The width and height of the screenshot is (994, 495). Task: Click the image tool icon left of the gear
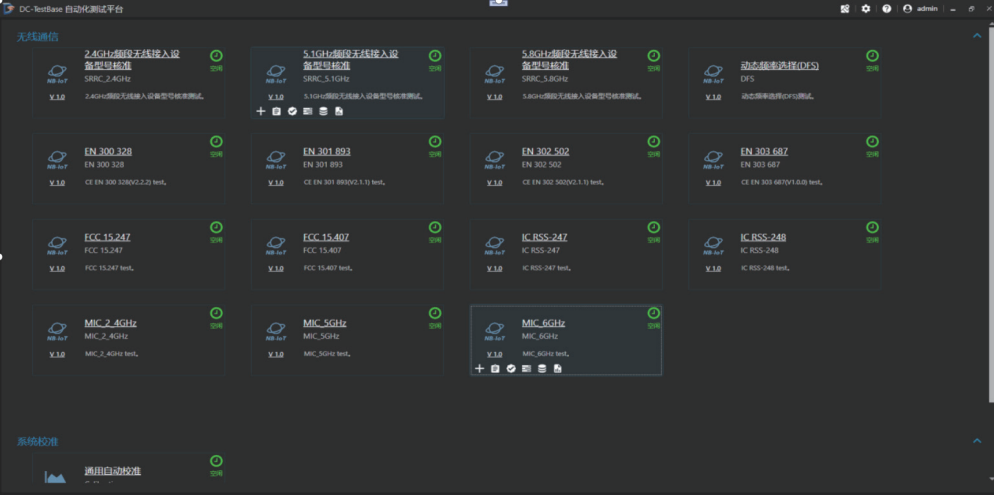pyautogui.click(x=845, y=9)
